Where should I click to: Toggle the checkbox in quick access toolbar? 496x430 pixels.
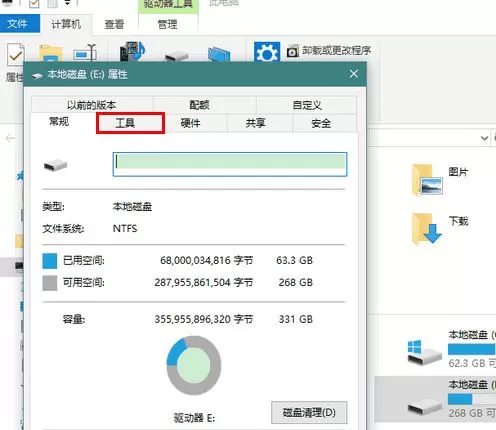(x=34, y=3)
